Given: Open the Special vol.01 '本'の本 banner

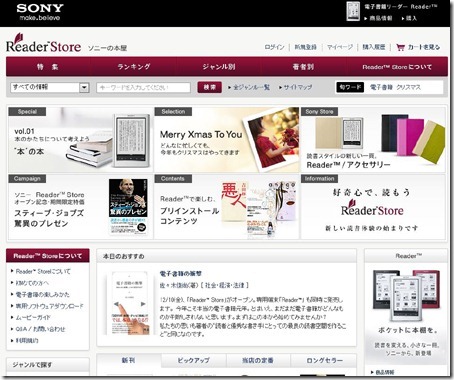Looking at the screenshot, I should click(80, 139).
